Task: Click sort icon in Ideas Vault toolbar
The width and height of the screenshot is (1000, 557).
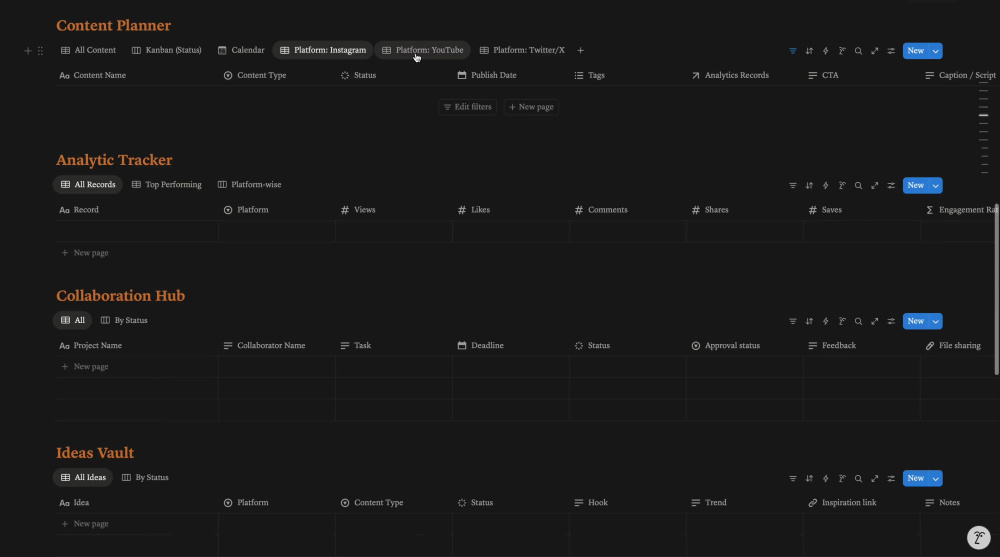Action: click(x=809, y=478)
